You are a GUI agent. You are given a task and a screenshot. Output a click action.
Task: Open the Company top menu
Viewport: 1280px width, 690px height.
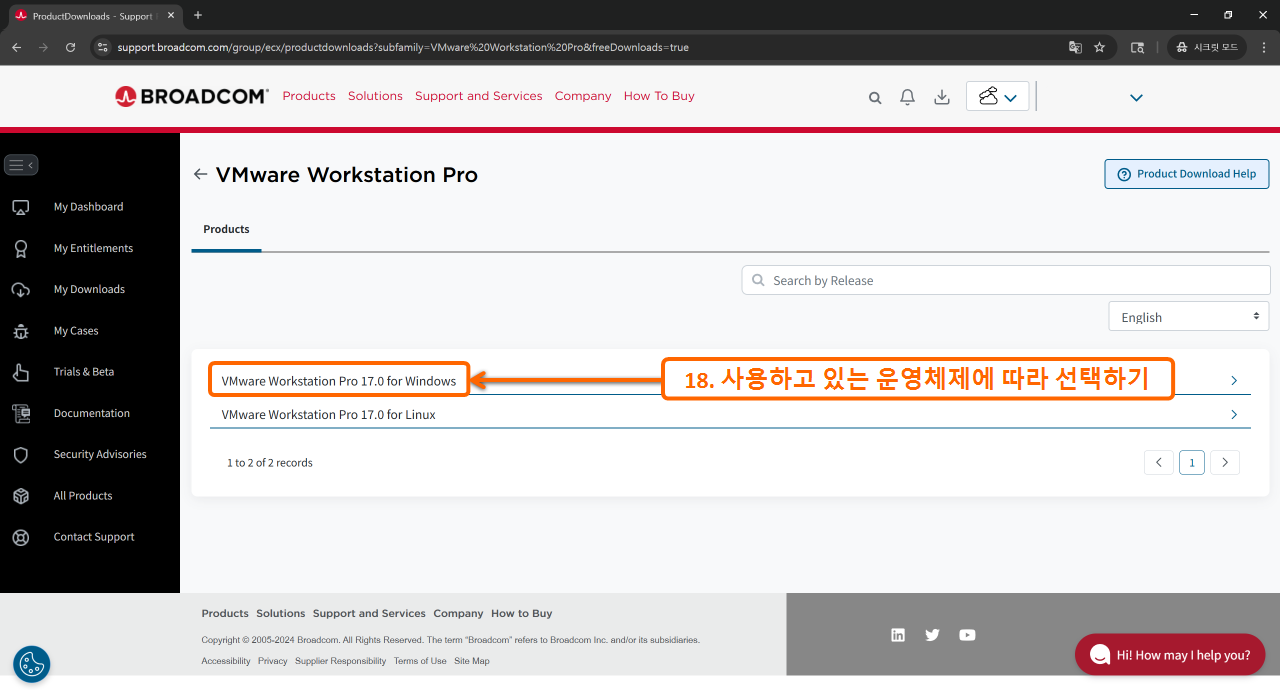pos(583,96)
